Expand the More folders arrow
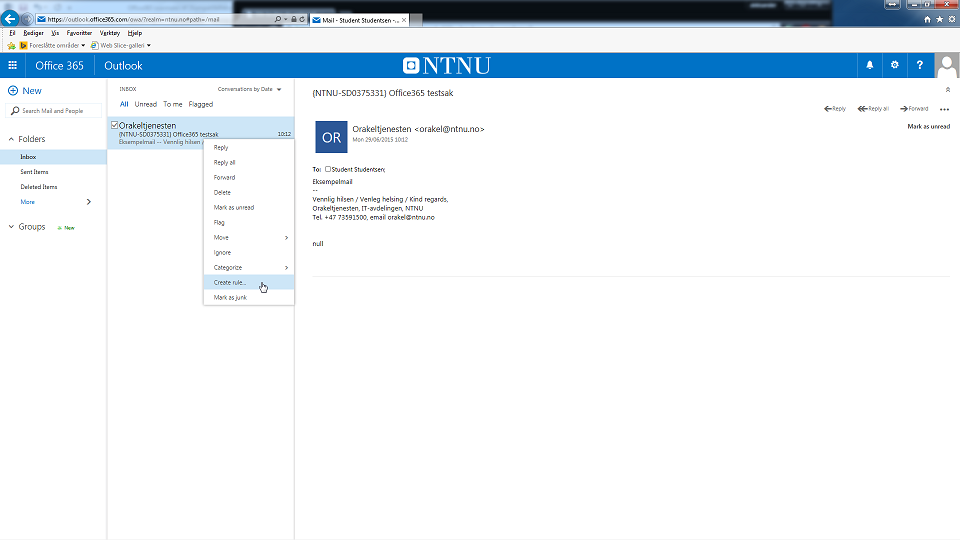 coord(89,202)
